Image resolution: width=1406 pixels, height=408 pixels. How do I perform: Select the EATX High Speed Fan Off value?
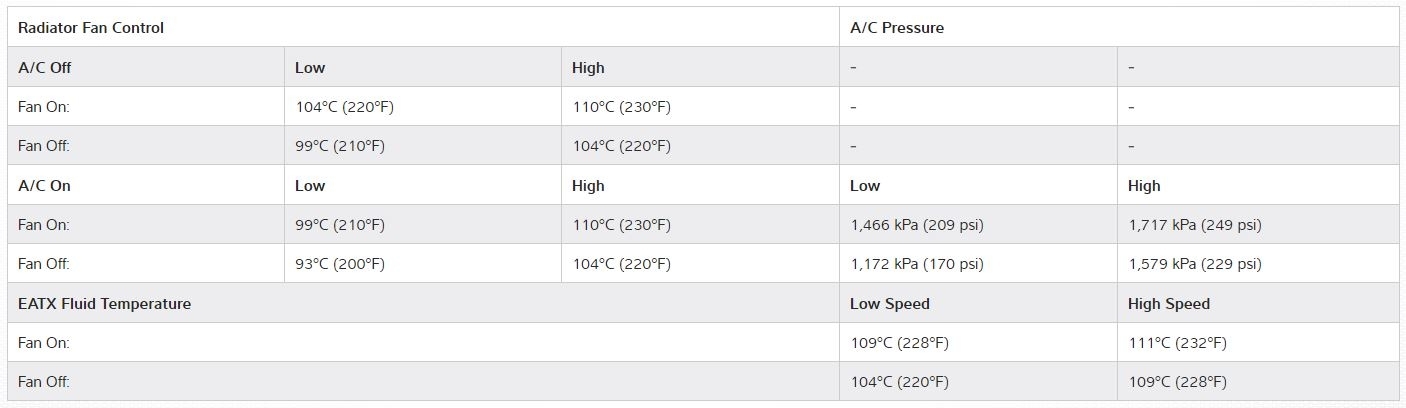click(x=1177, y=382)
